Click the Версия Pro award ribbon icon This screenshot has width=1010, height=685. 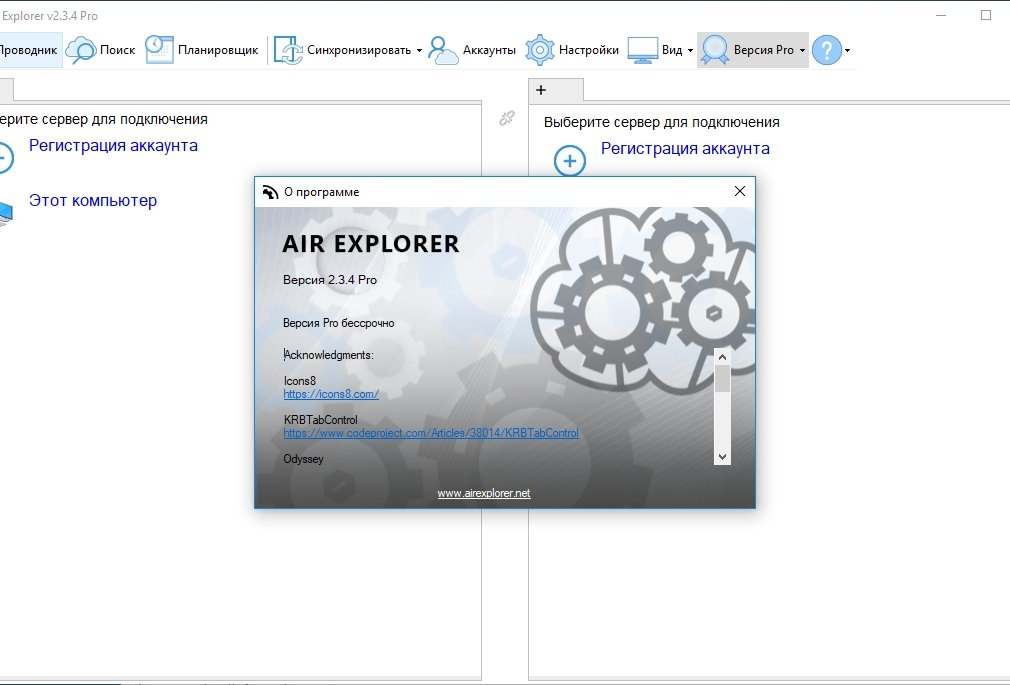coord(714,50)
